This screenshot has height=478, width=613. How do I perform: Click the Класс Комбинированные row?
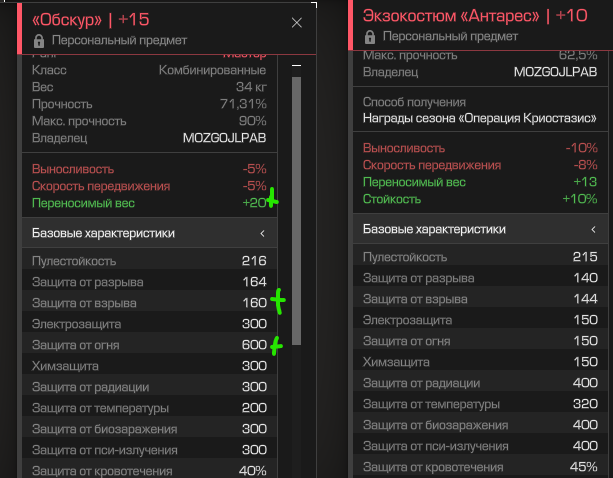[x=149, y=70]
